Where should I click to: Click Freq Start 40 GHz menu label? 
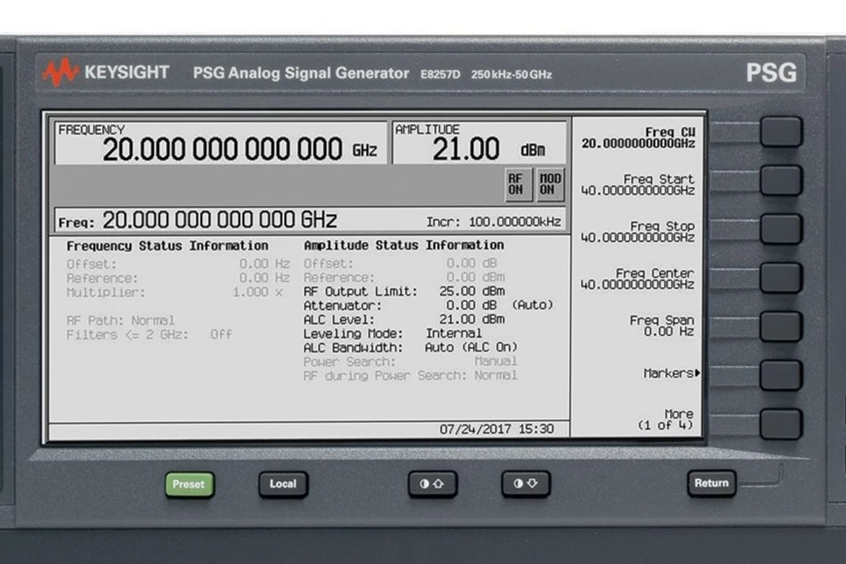[638, 185]
